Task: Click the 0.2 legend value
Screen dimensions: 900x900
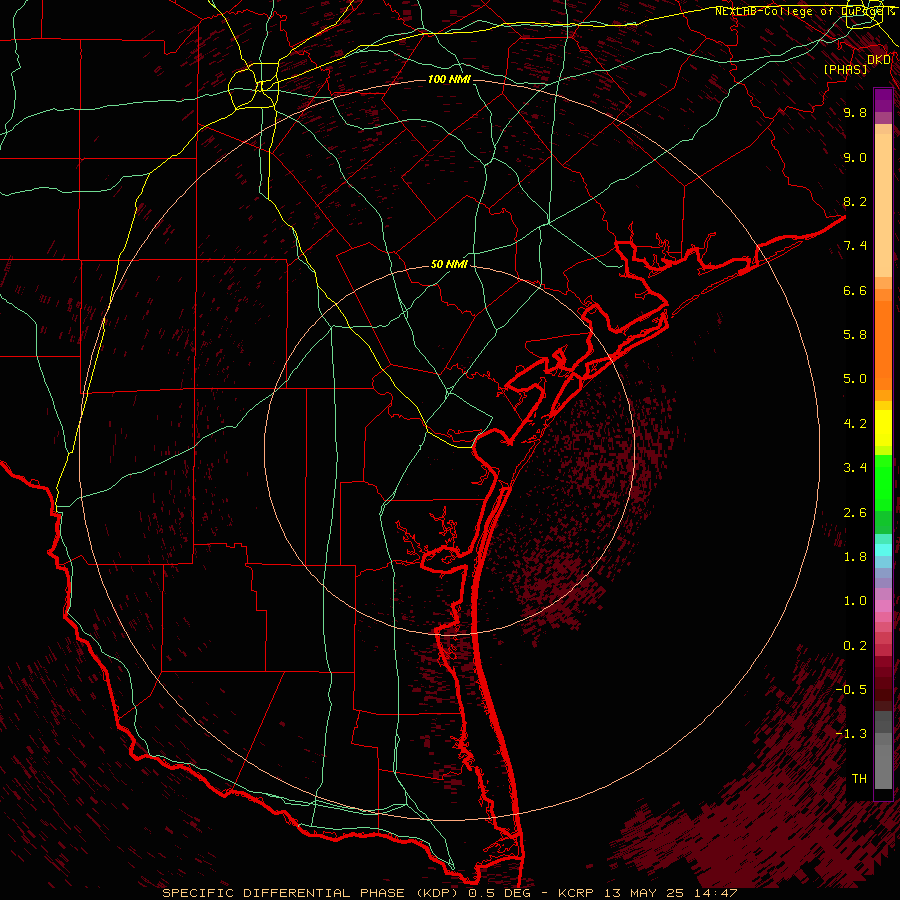Action: 855,646
